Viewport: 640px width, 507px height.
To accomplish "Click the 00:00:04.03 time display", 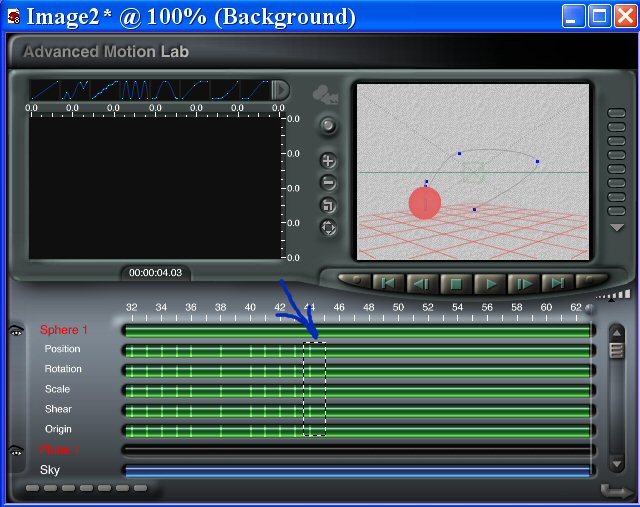I will [156, 273].
